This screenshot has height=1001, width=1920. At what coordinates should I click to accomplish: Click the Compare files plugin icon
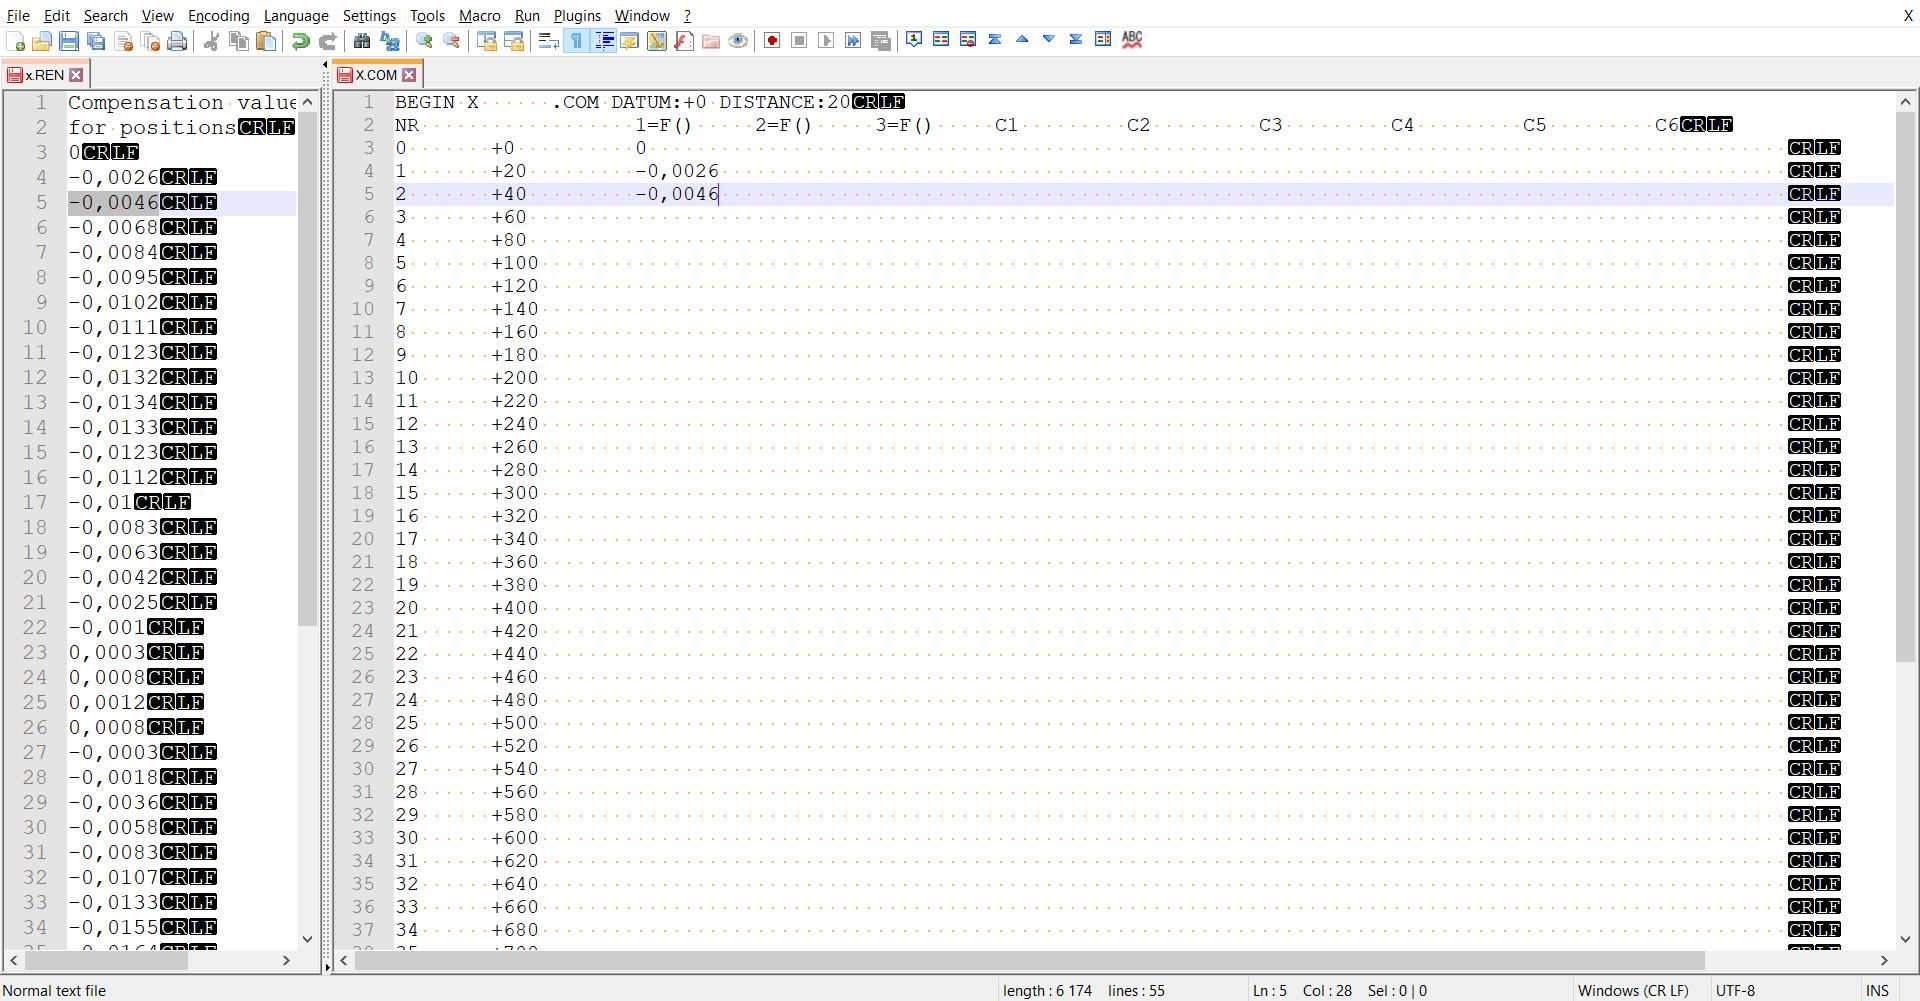pos(941,40)
